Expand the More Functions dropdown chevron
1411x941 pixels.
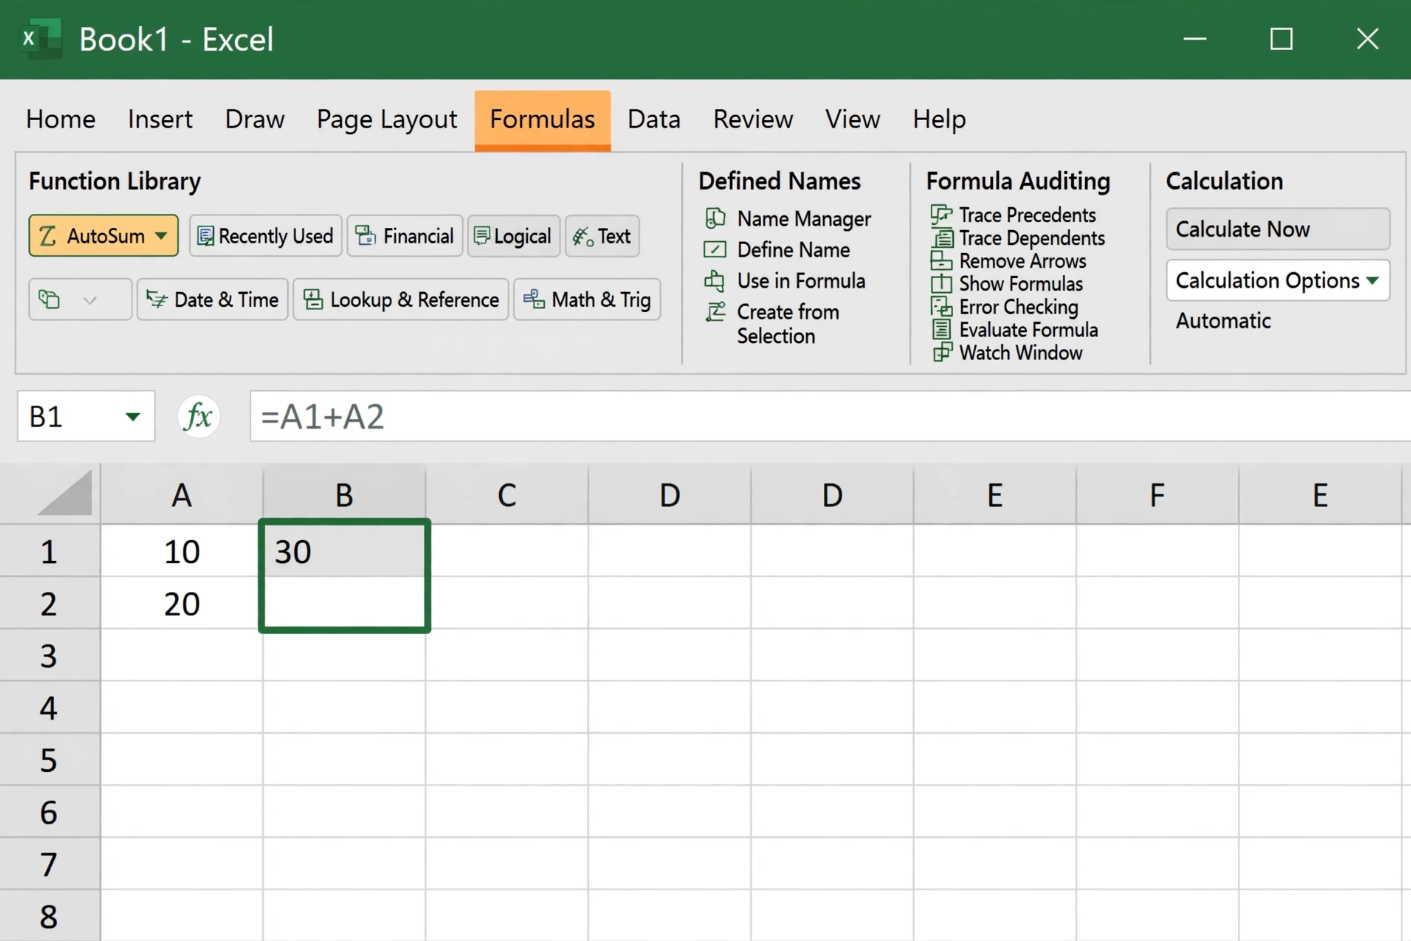click(89, 300)
